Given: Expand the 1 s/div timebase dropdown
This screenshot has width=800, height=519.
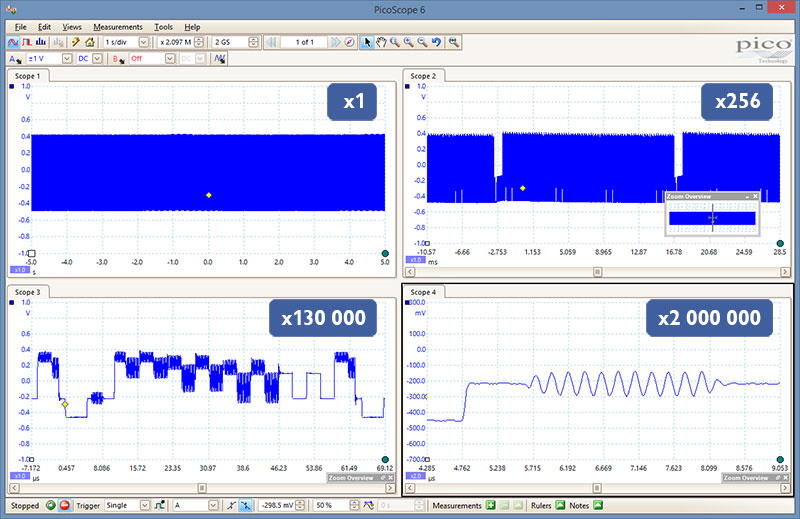Looking at the screenshot, I should coord(144,42).
